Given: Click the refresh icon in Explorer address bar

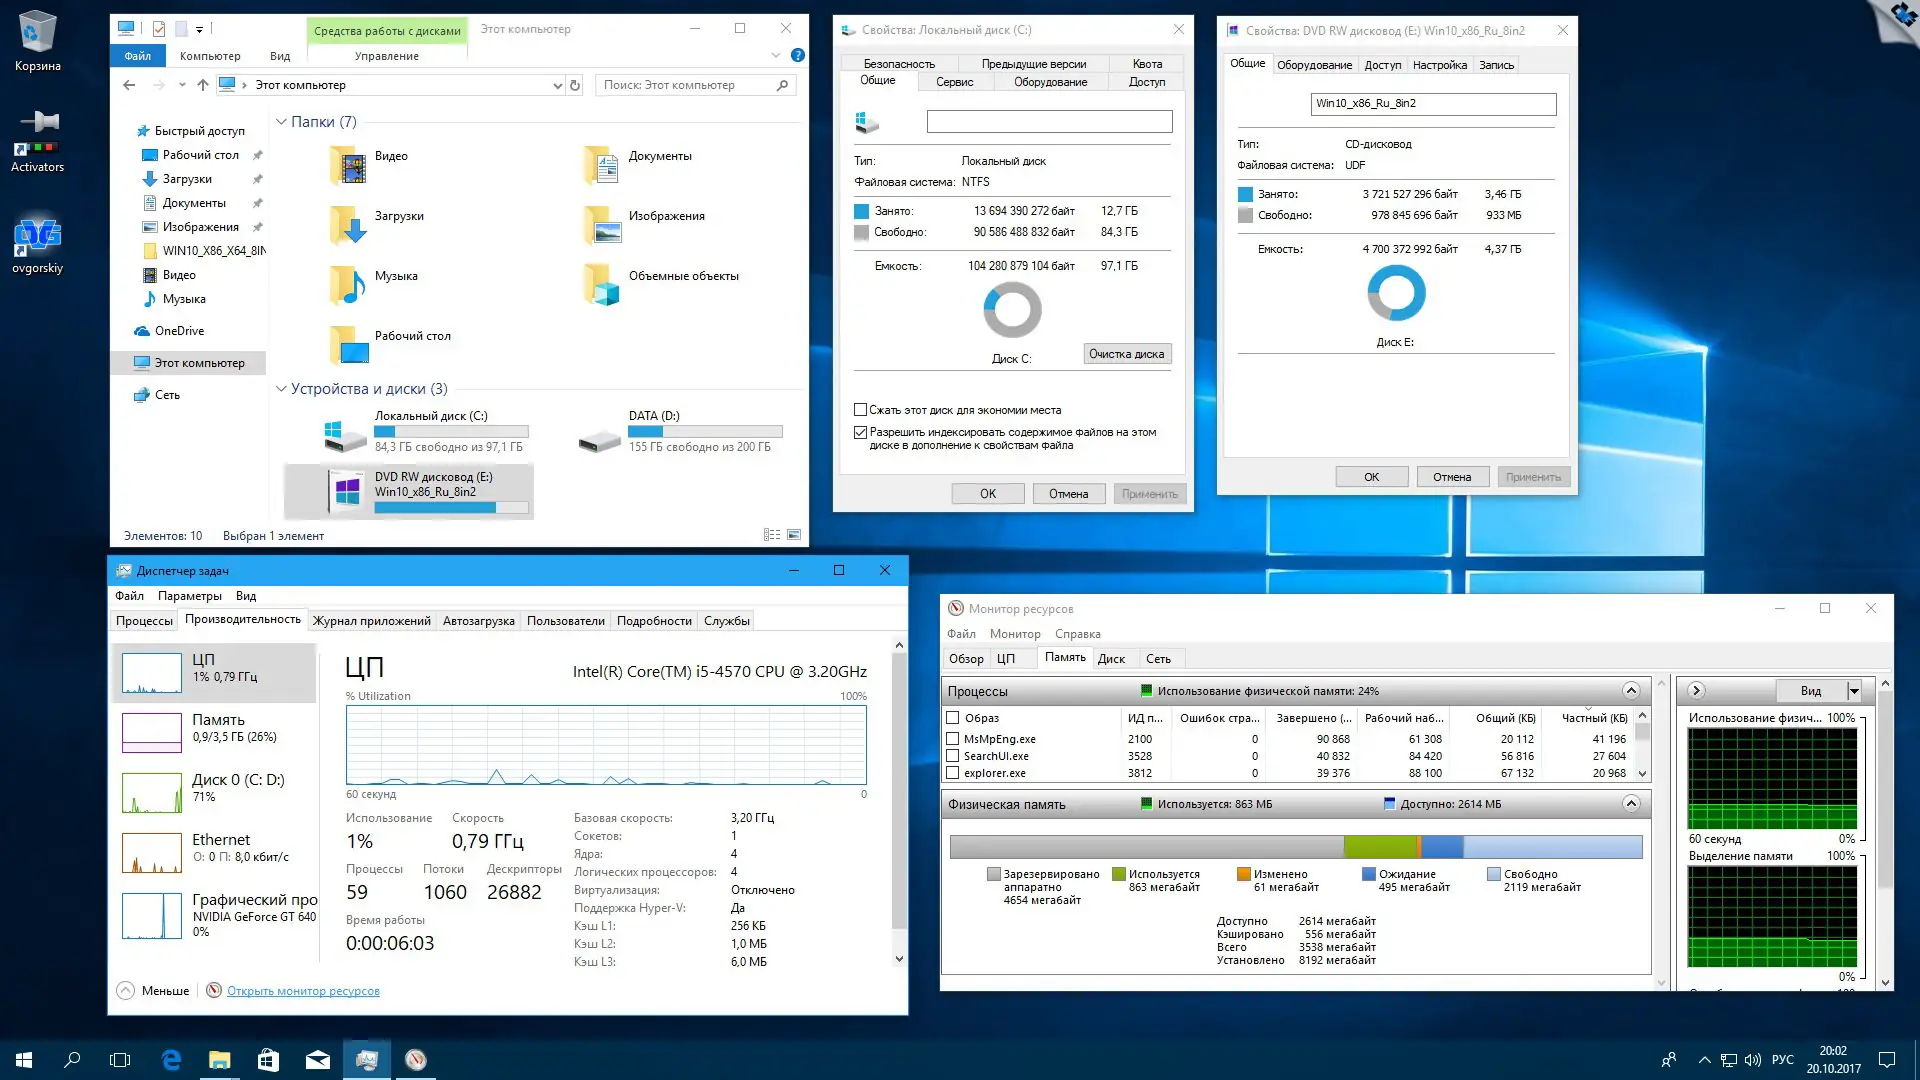Looking at the screenshot, I should click(575, 86).
